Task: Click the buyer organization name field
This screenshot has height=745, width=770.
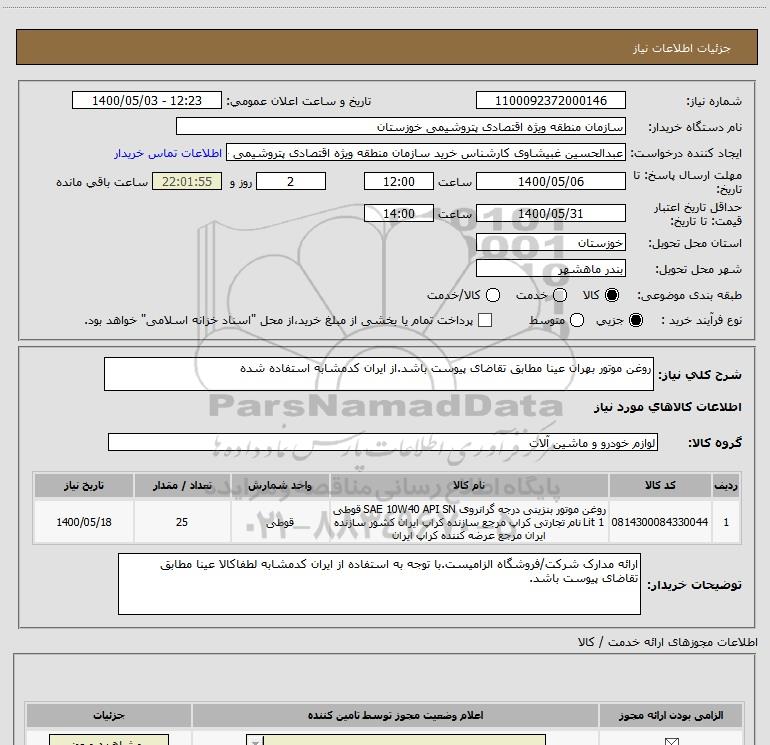Action: click(401, 126)
